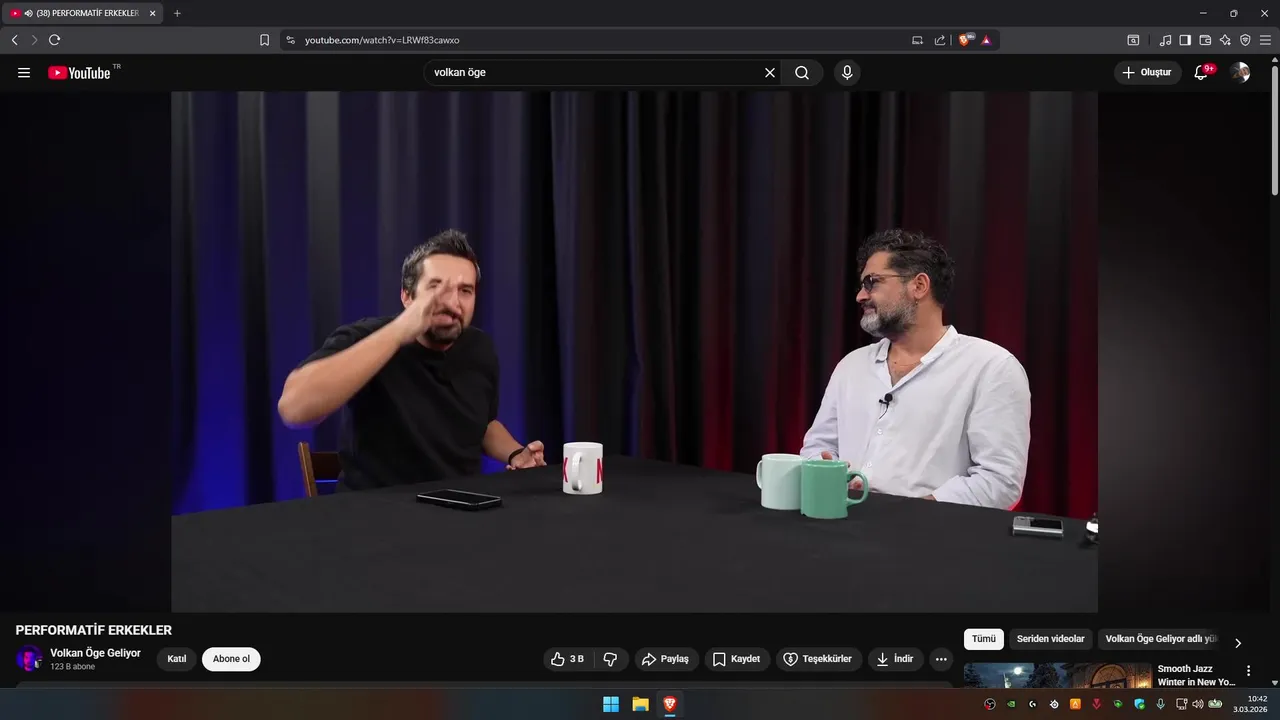Open the Brave Shields lion icon
1280x720 pixels.
(965, 40)
